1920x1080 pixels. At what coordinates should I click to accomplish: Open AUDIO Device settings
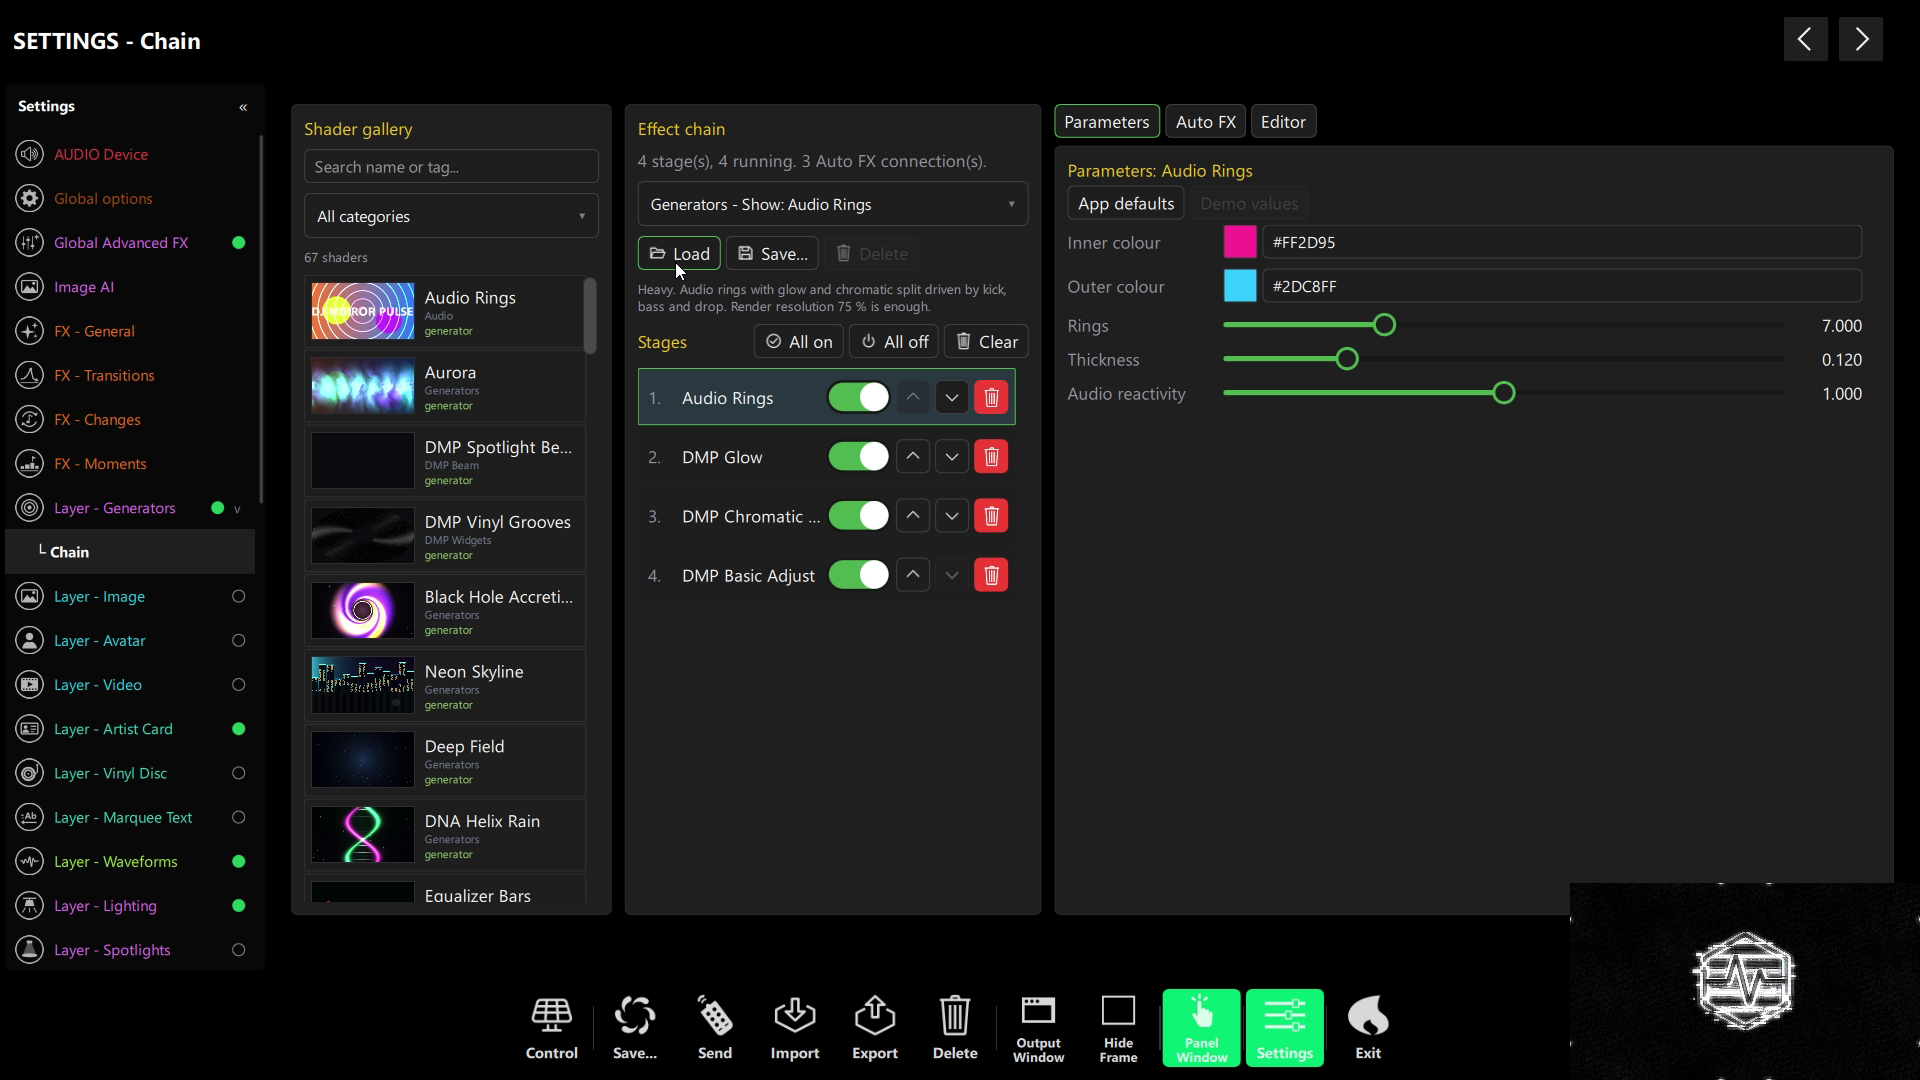101,155
